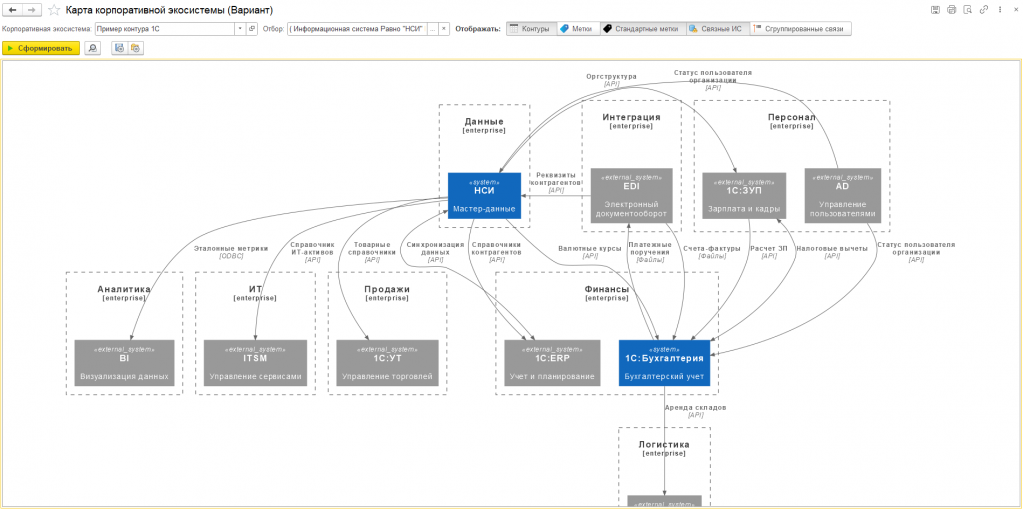Open filter editor via ellipsis button
This screenshot has width=1023, height=509.
[433, 29]
